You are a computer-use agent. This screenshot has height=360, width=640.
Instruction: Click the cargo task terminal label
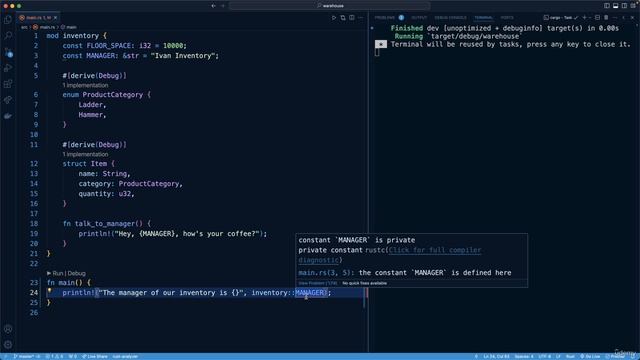[561, 18]
